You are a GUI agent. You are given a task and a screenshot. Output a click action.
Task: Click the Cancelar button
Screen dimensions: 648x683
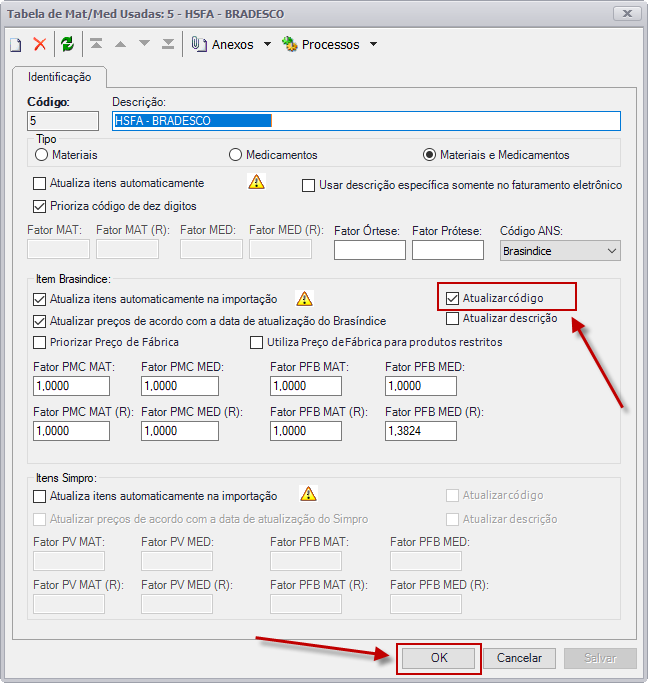click(519, 658)
